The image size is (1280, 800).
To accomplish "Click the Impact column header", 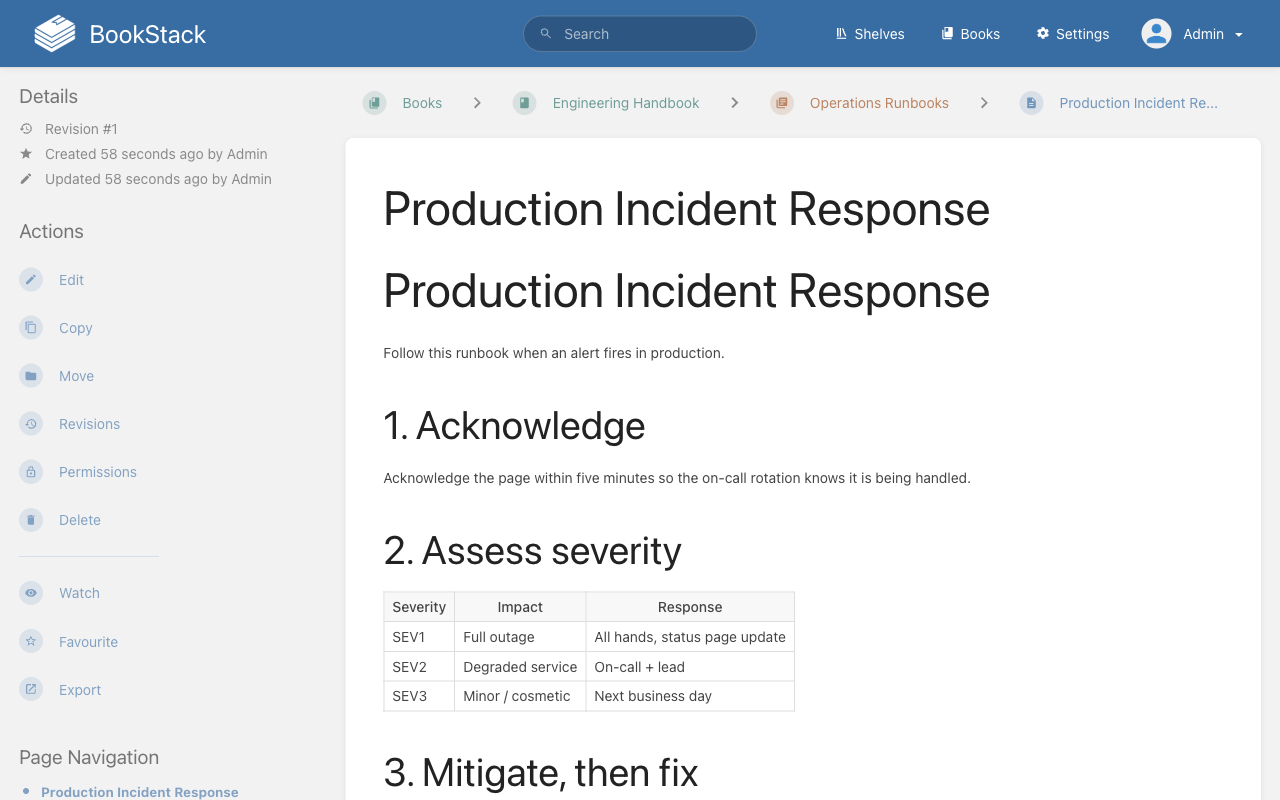I will click(520, 607).
